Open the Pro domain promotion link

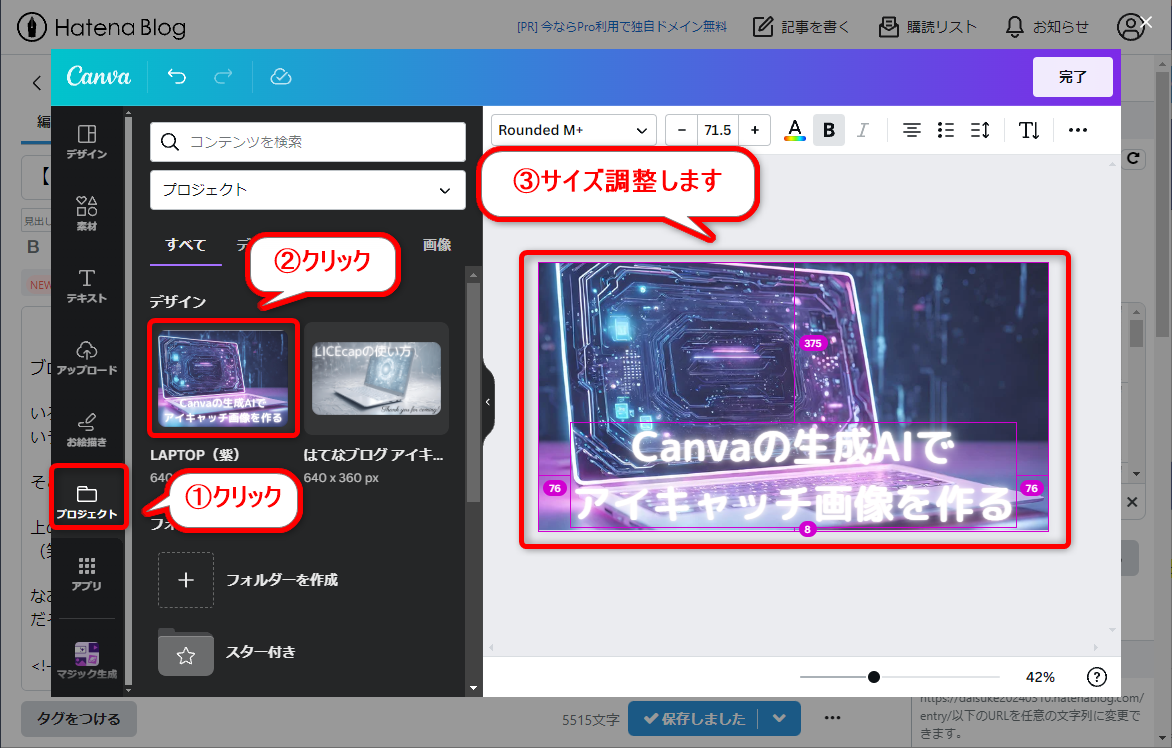621,27
